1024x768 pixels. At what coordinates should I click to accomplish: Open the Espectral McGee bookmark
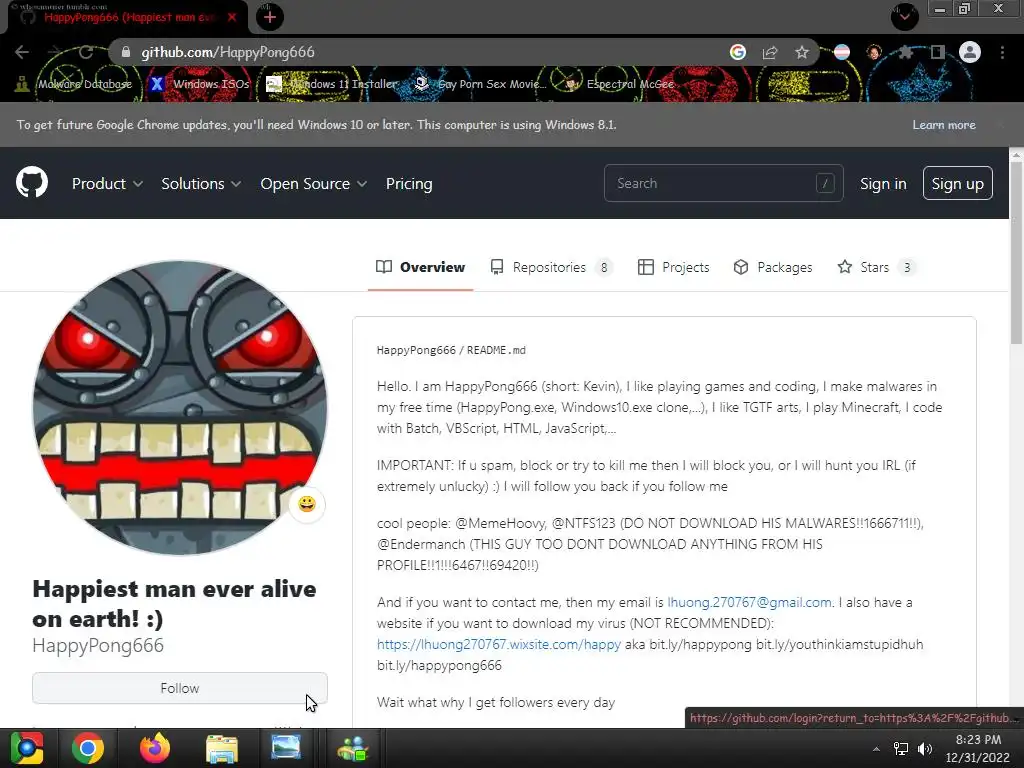[x=619, y=84]
